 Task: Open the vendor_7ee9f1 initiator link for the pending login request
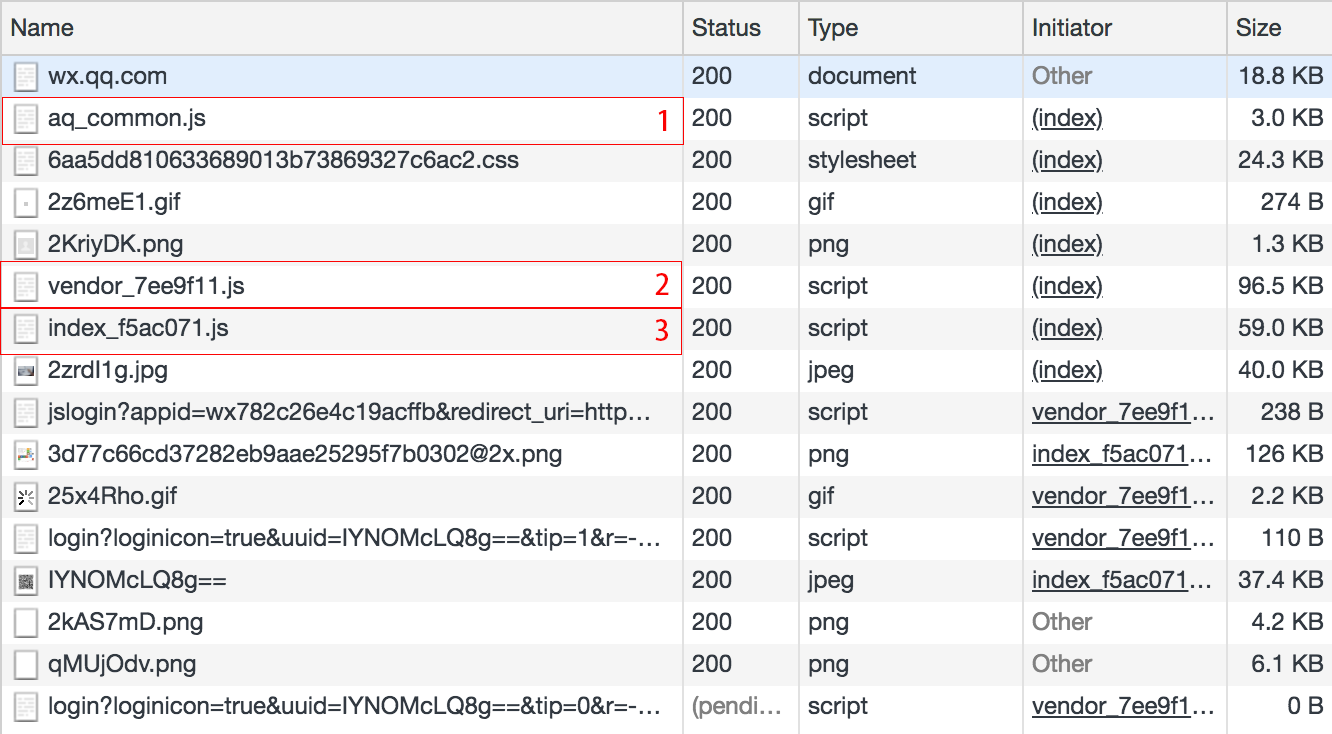(x=1124, y=707)
